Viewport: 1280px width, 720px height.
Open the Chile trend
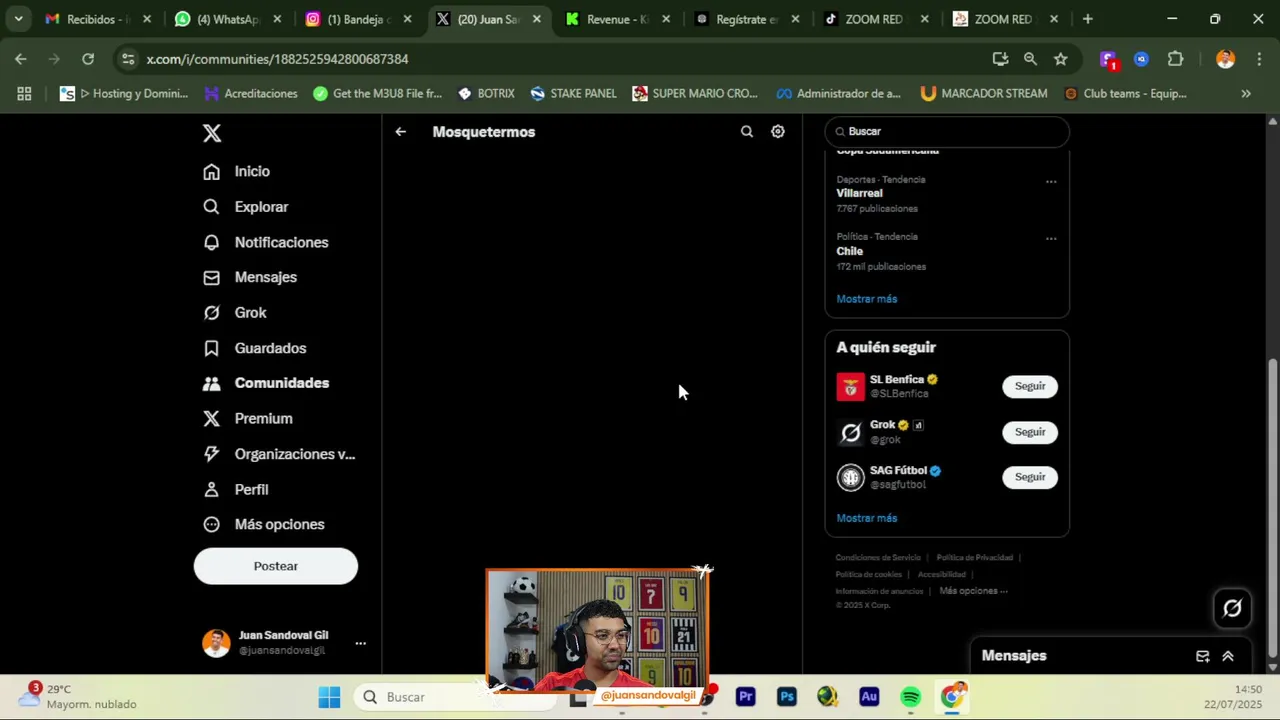[x=849, y=251]
